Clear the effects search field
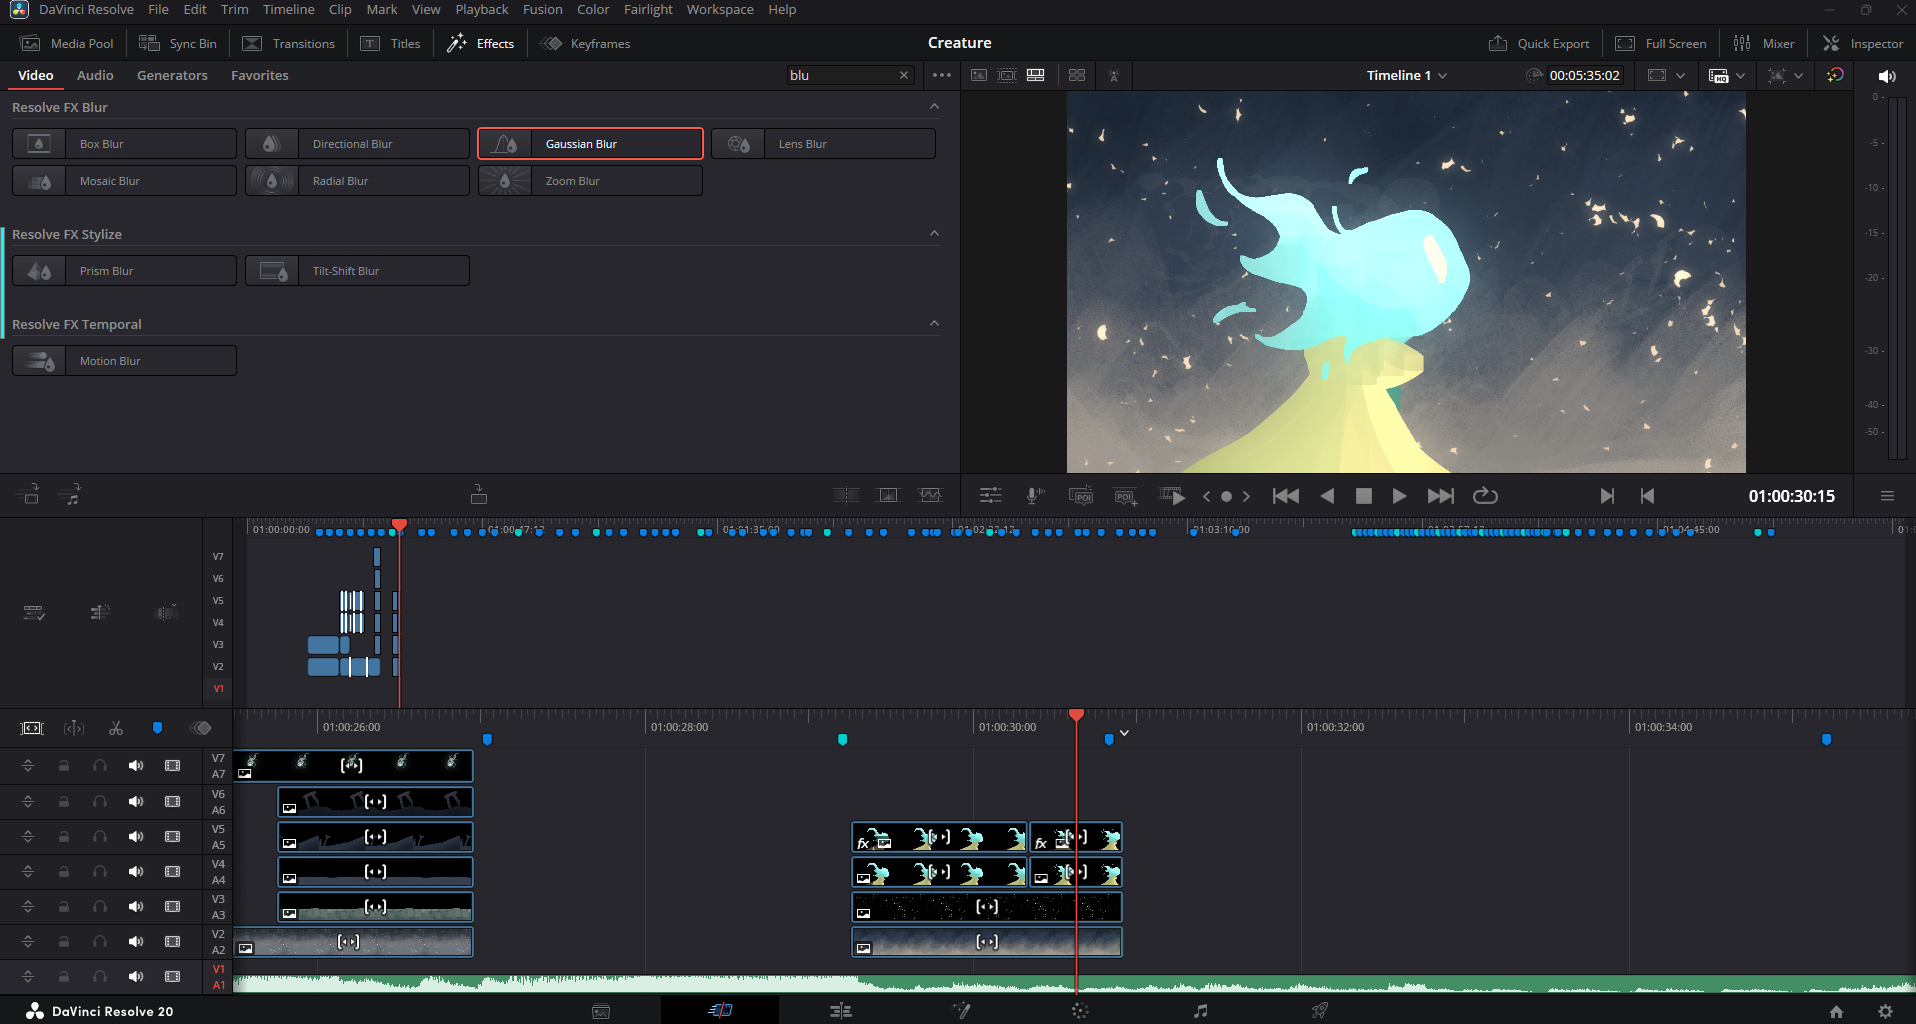The width and height of the screenshot is (1916, 1024). (904, 76)
